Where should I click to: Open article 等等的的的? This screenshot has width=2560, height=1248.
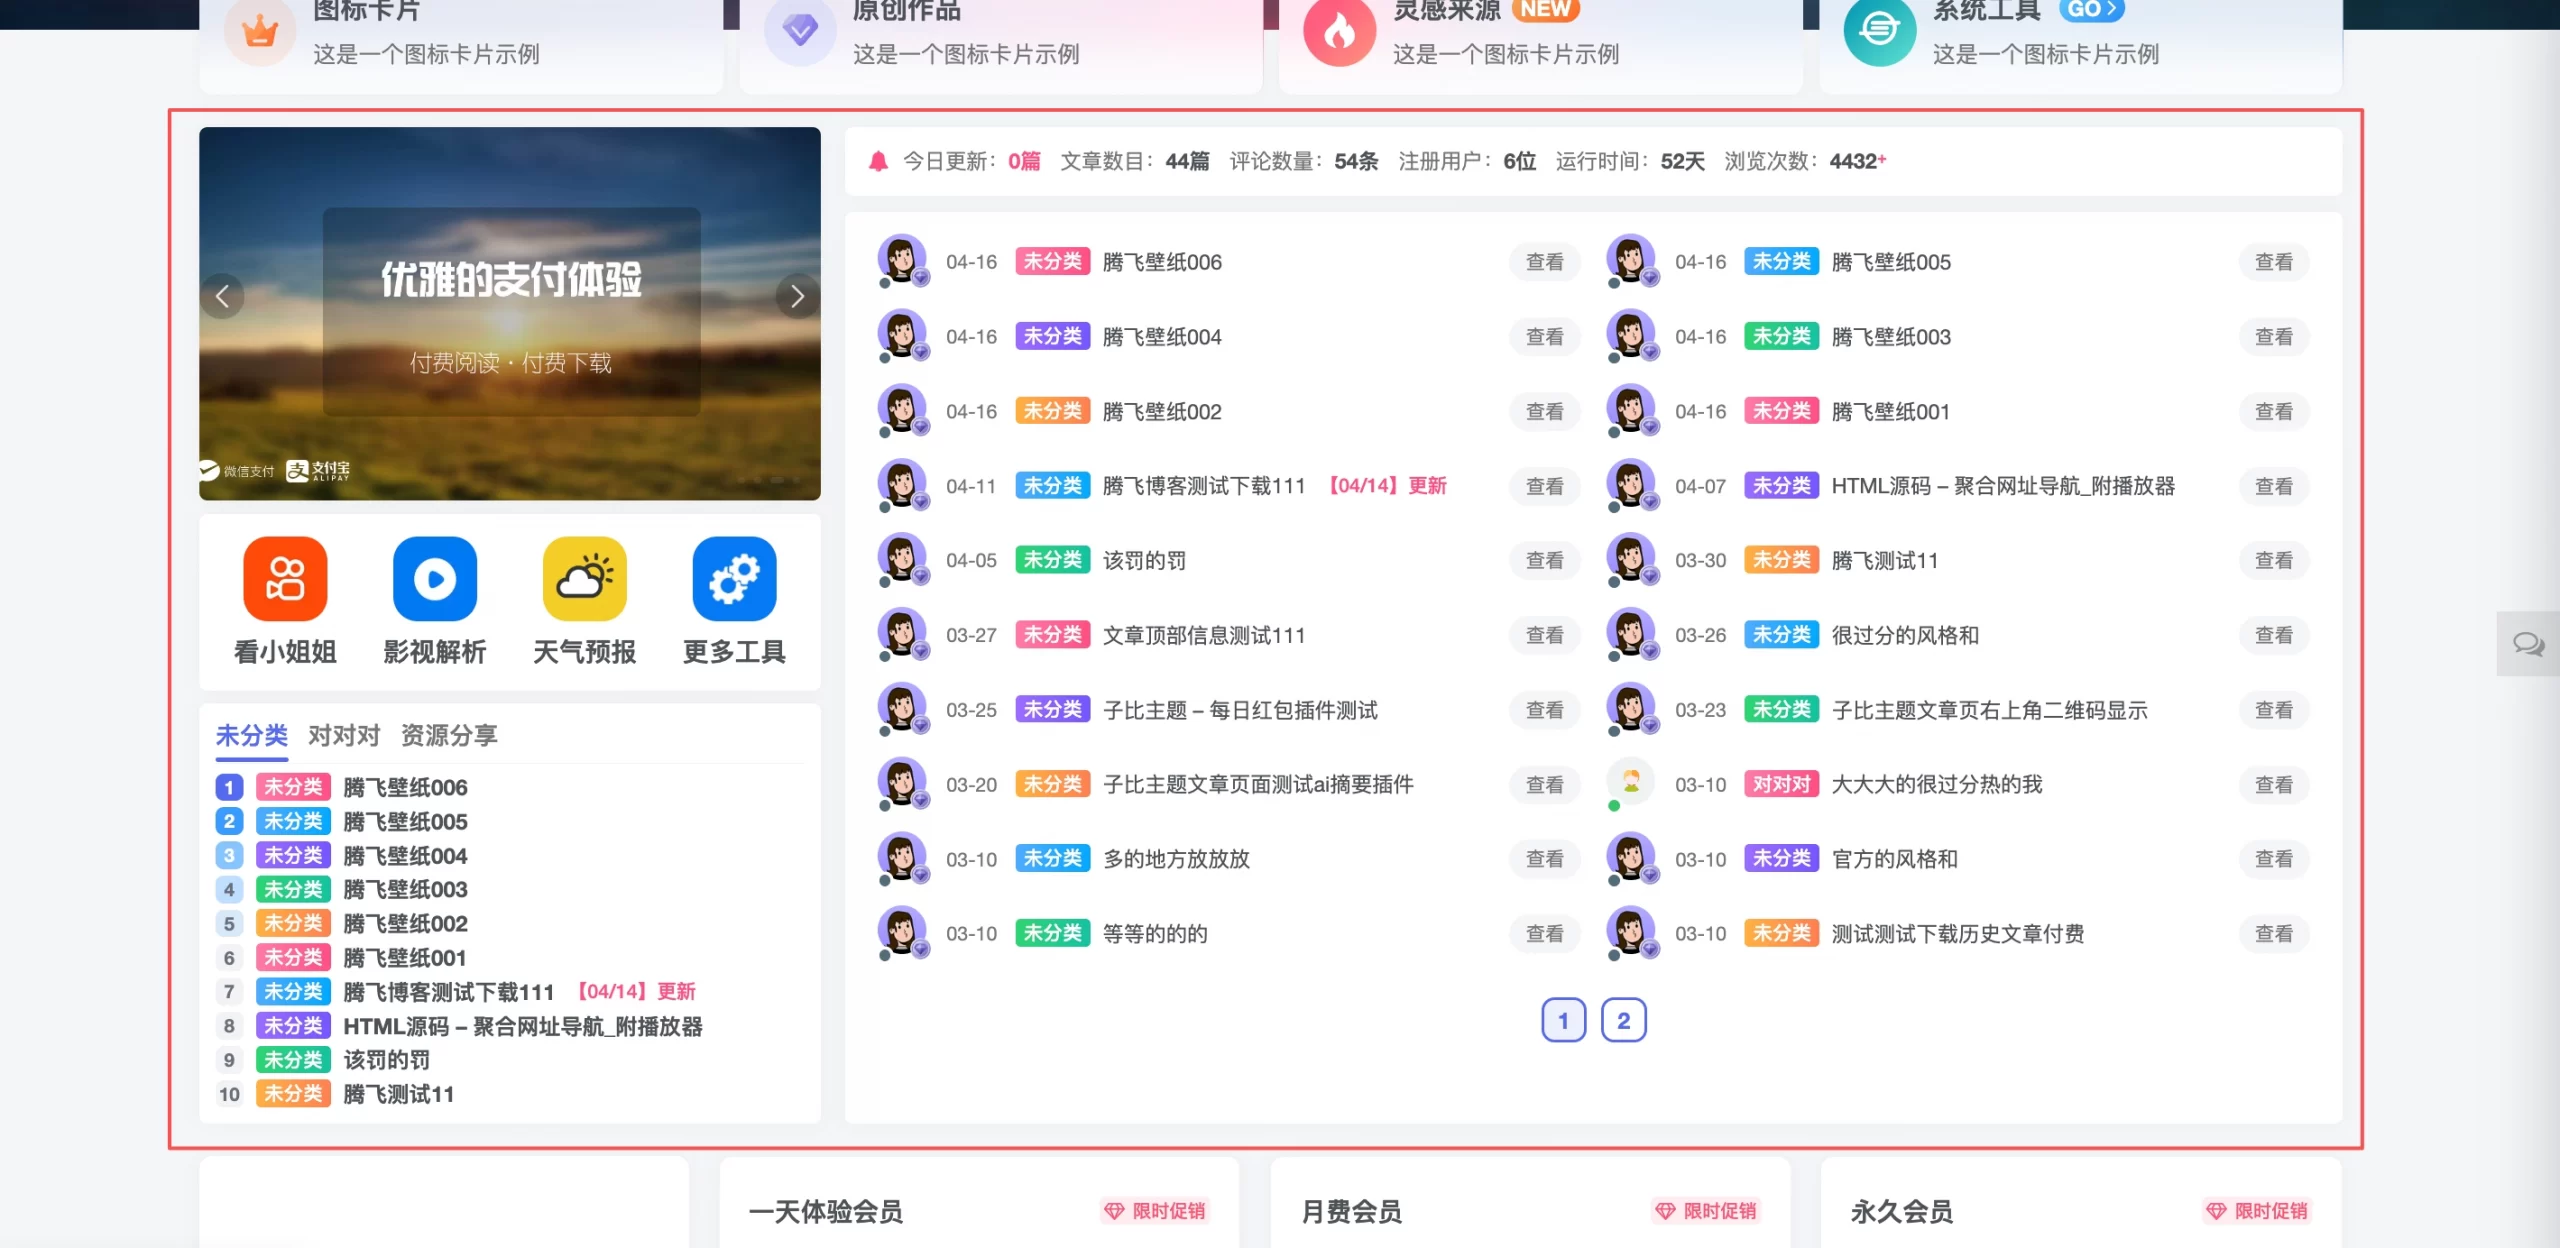(x=1155, y=934)
